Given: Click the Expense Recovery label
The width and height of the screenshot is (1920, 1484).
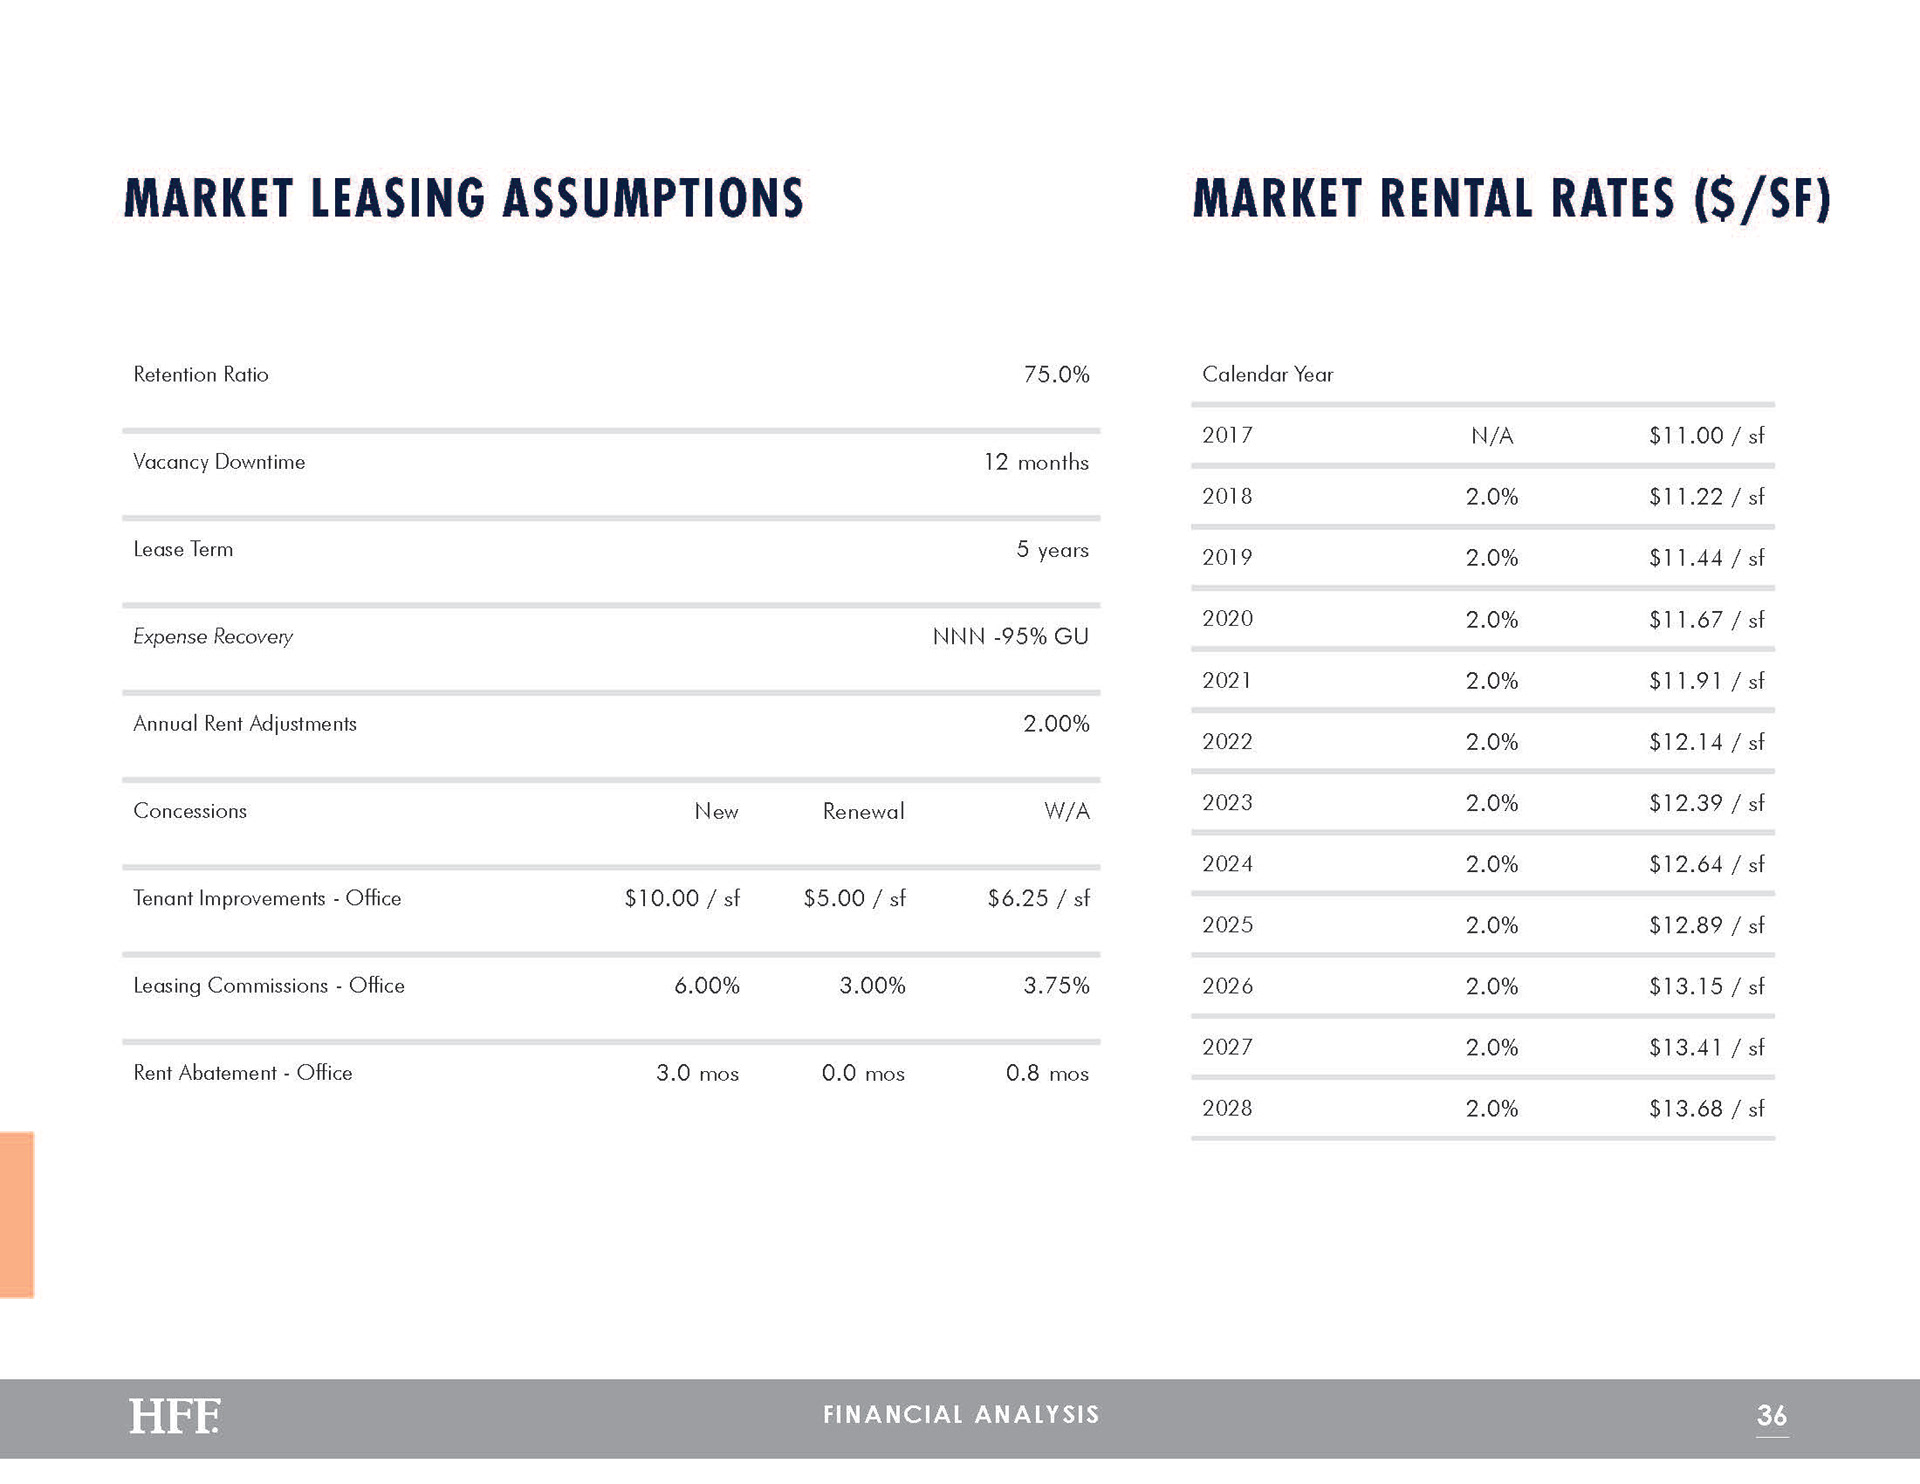Looking at the screenshot, I should 213,636.
